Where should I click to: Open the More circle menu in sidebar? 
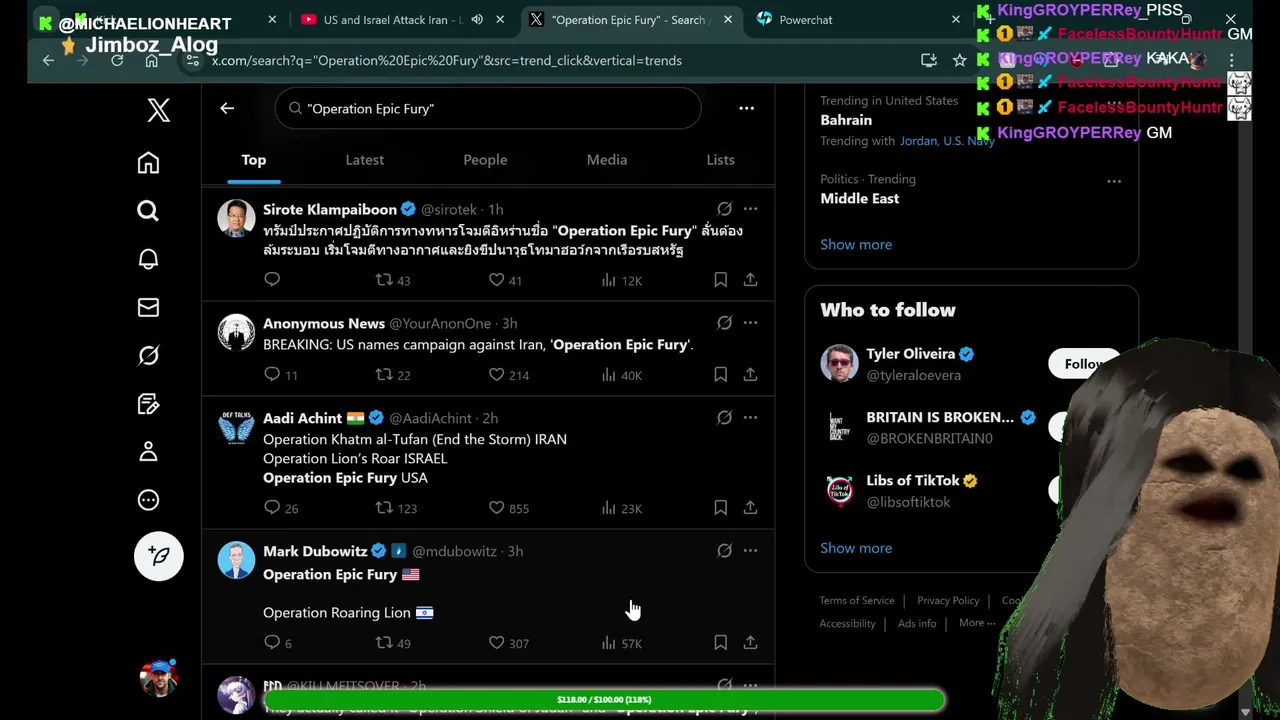click(148, 499)
